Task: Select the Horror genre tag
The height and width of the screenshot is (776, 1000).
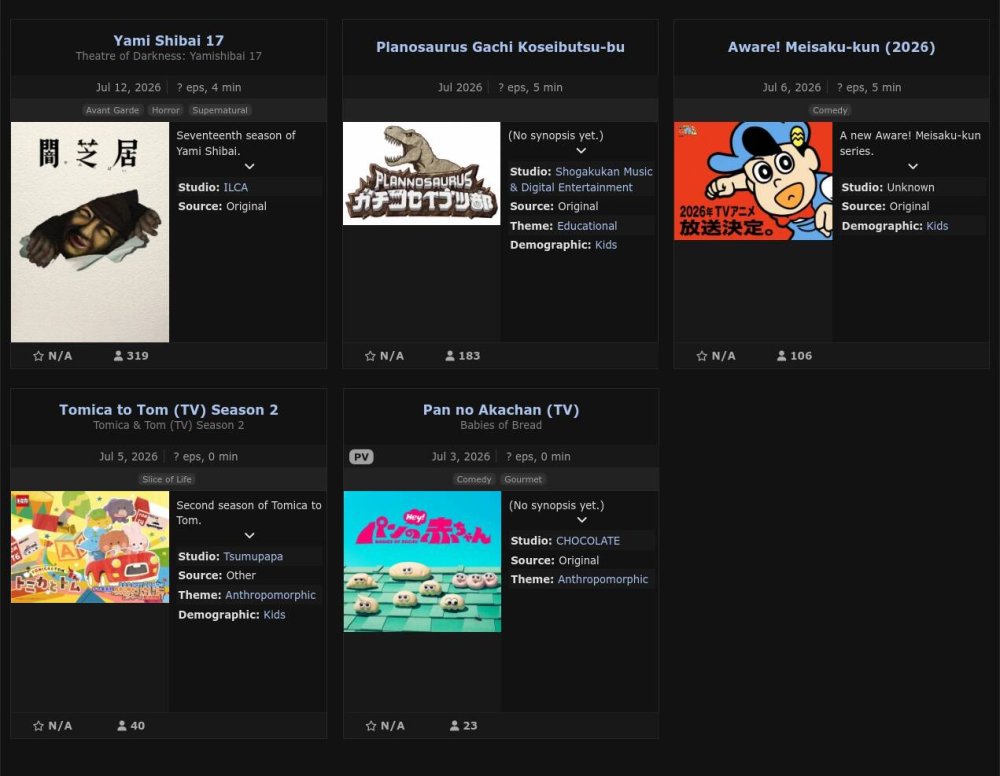Action: [x=166, y=110]
